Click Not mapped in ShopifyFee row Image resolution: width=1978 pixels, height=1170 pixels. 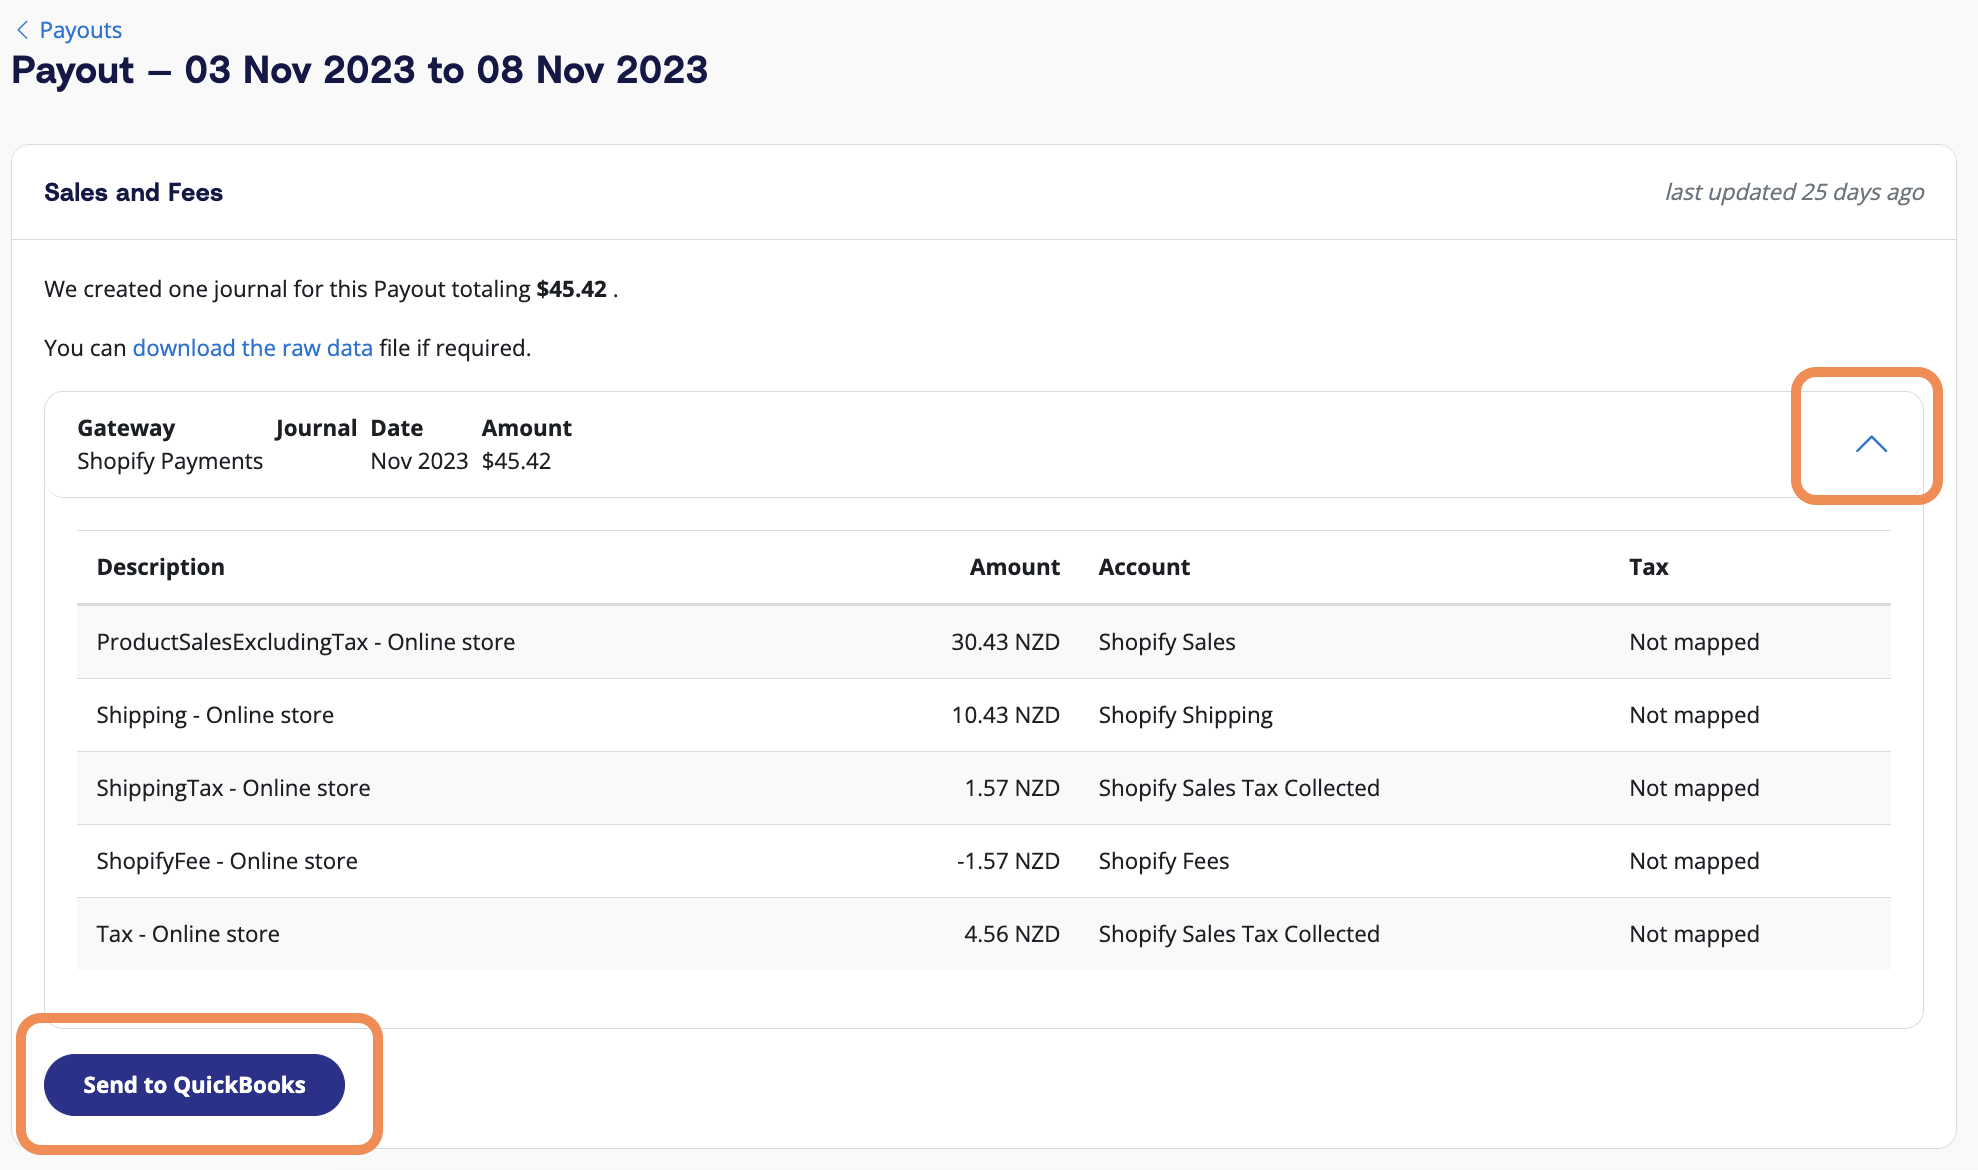[x=1694, y=861]
